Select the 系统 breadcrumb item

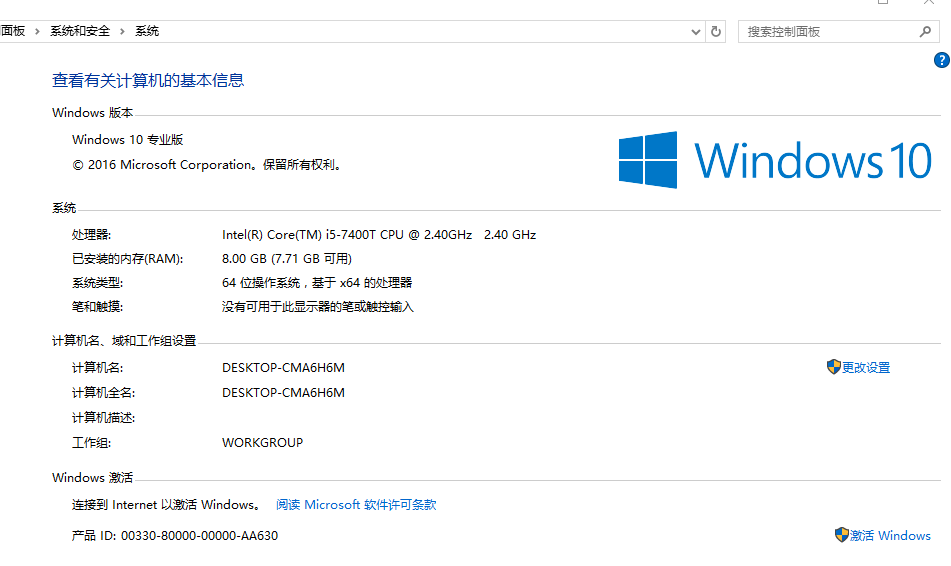(x=147, y=31)
